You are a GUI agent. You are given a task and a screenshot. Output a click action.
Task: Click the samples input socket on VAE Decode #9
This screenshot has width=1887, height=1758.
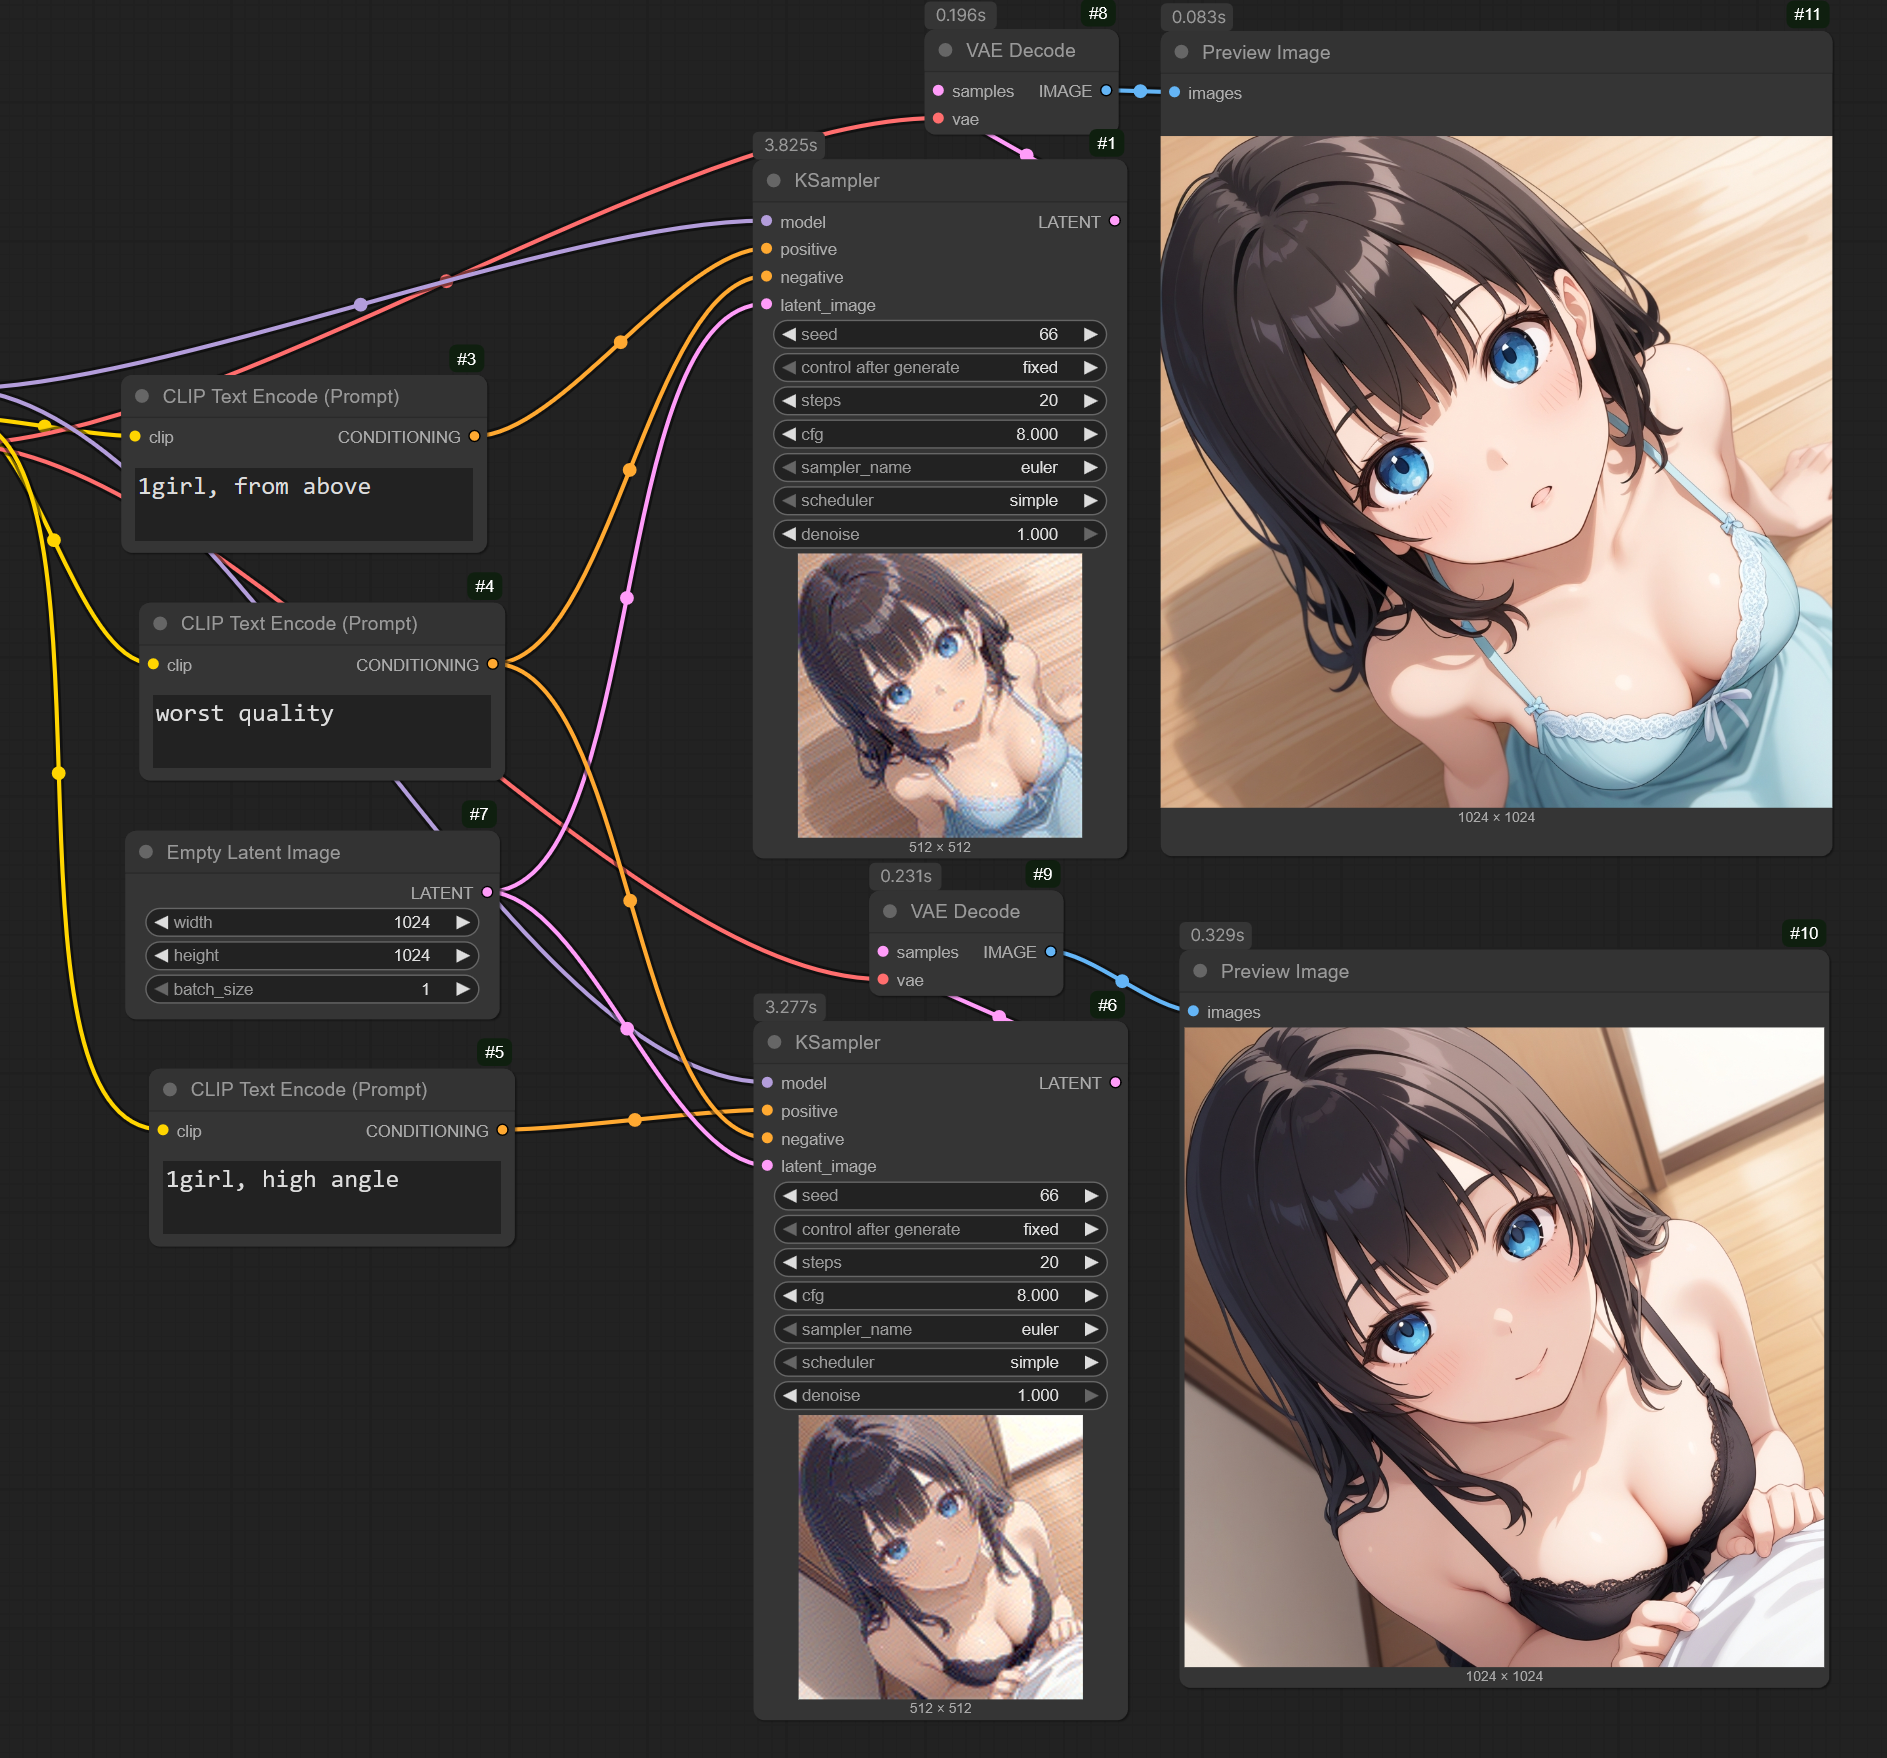point(883,952)
